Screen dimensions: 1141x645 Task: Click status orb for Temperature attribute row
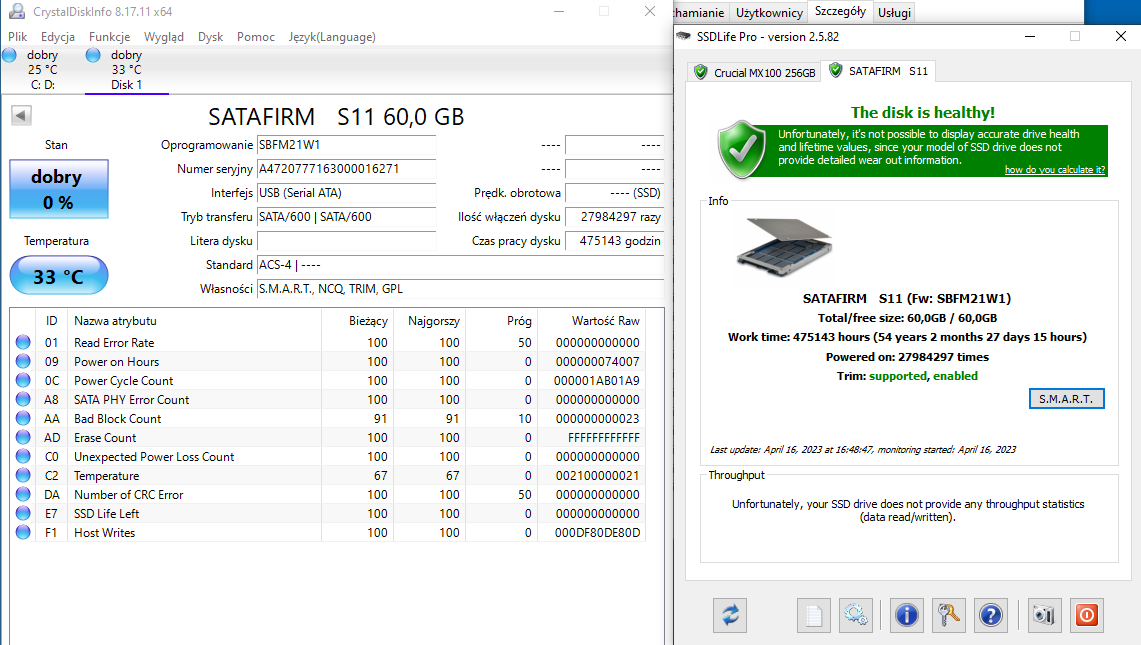pos(23,475)
